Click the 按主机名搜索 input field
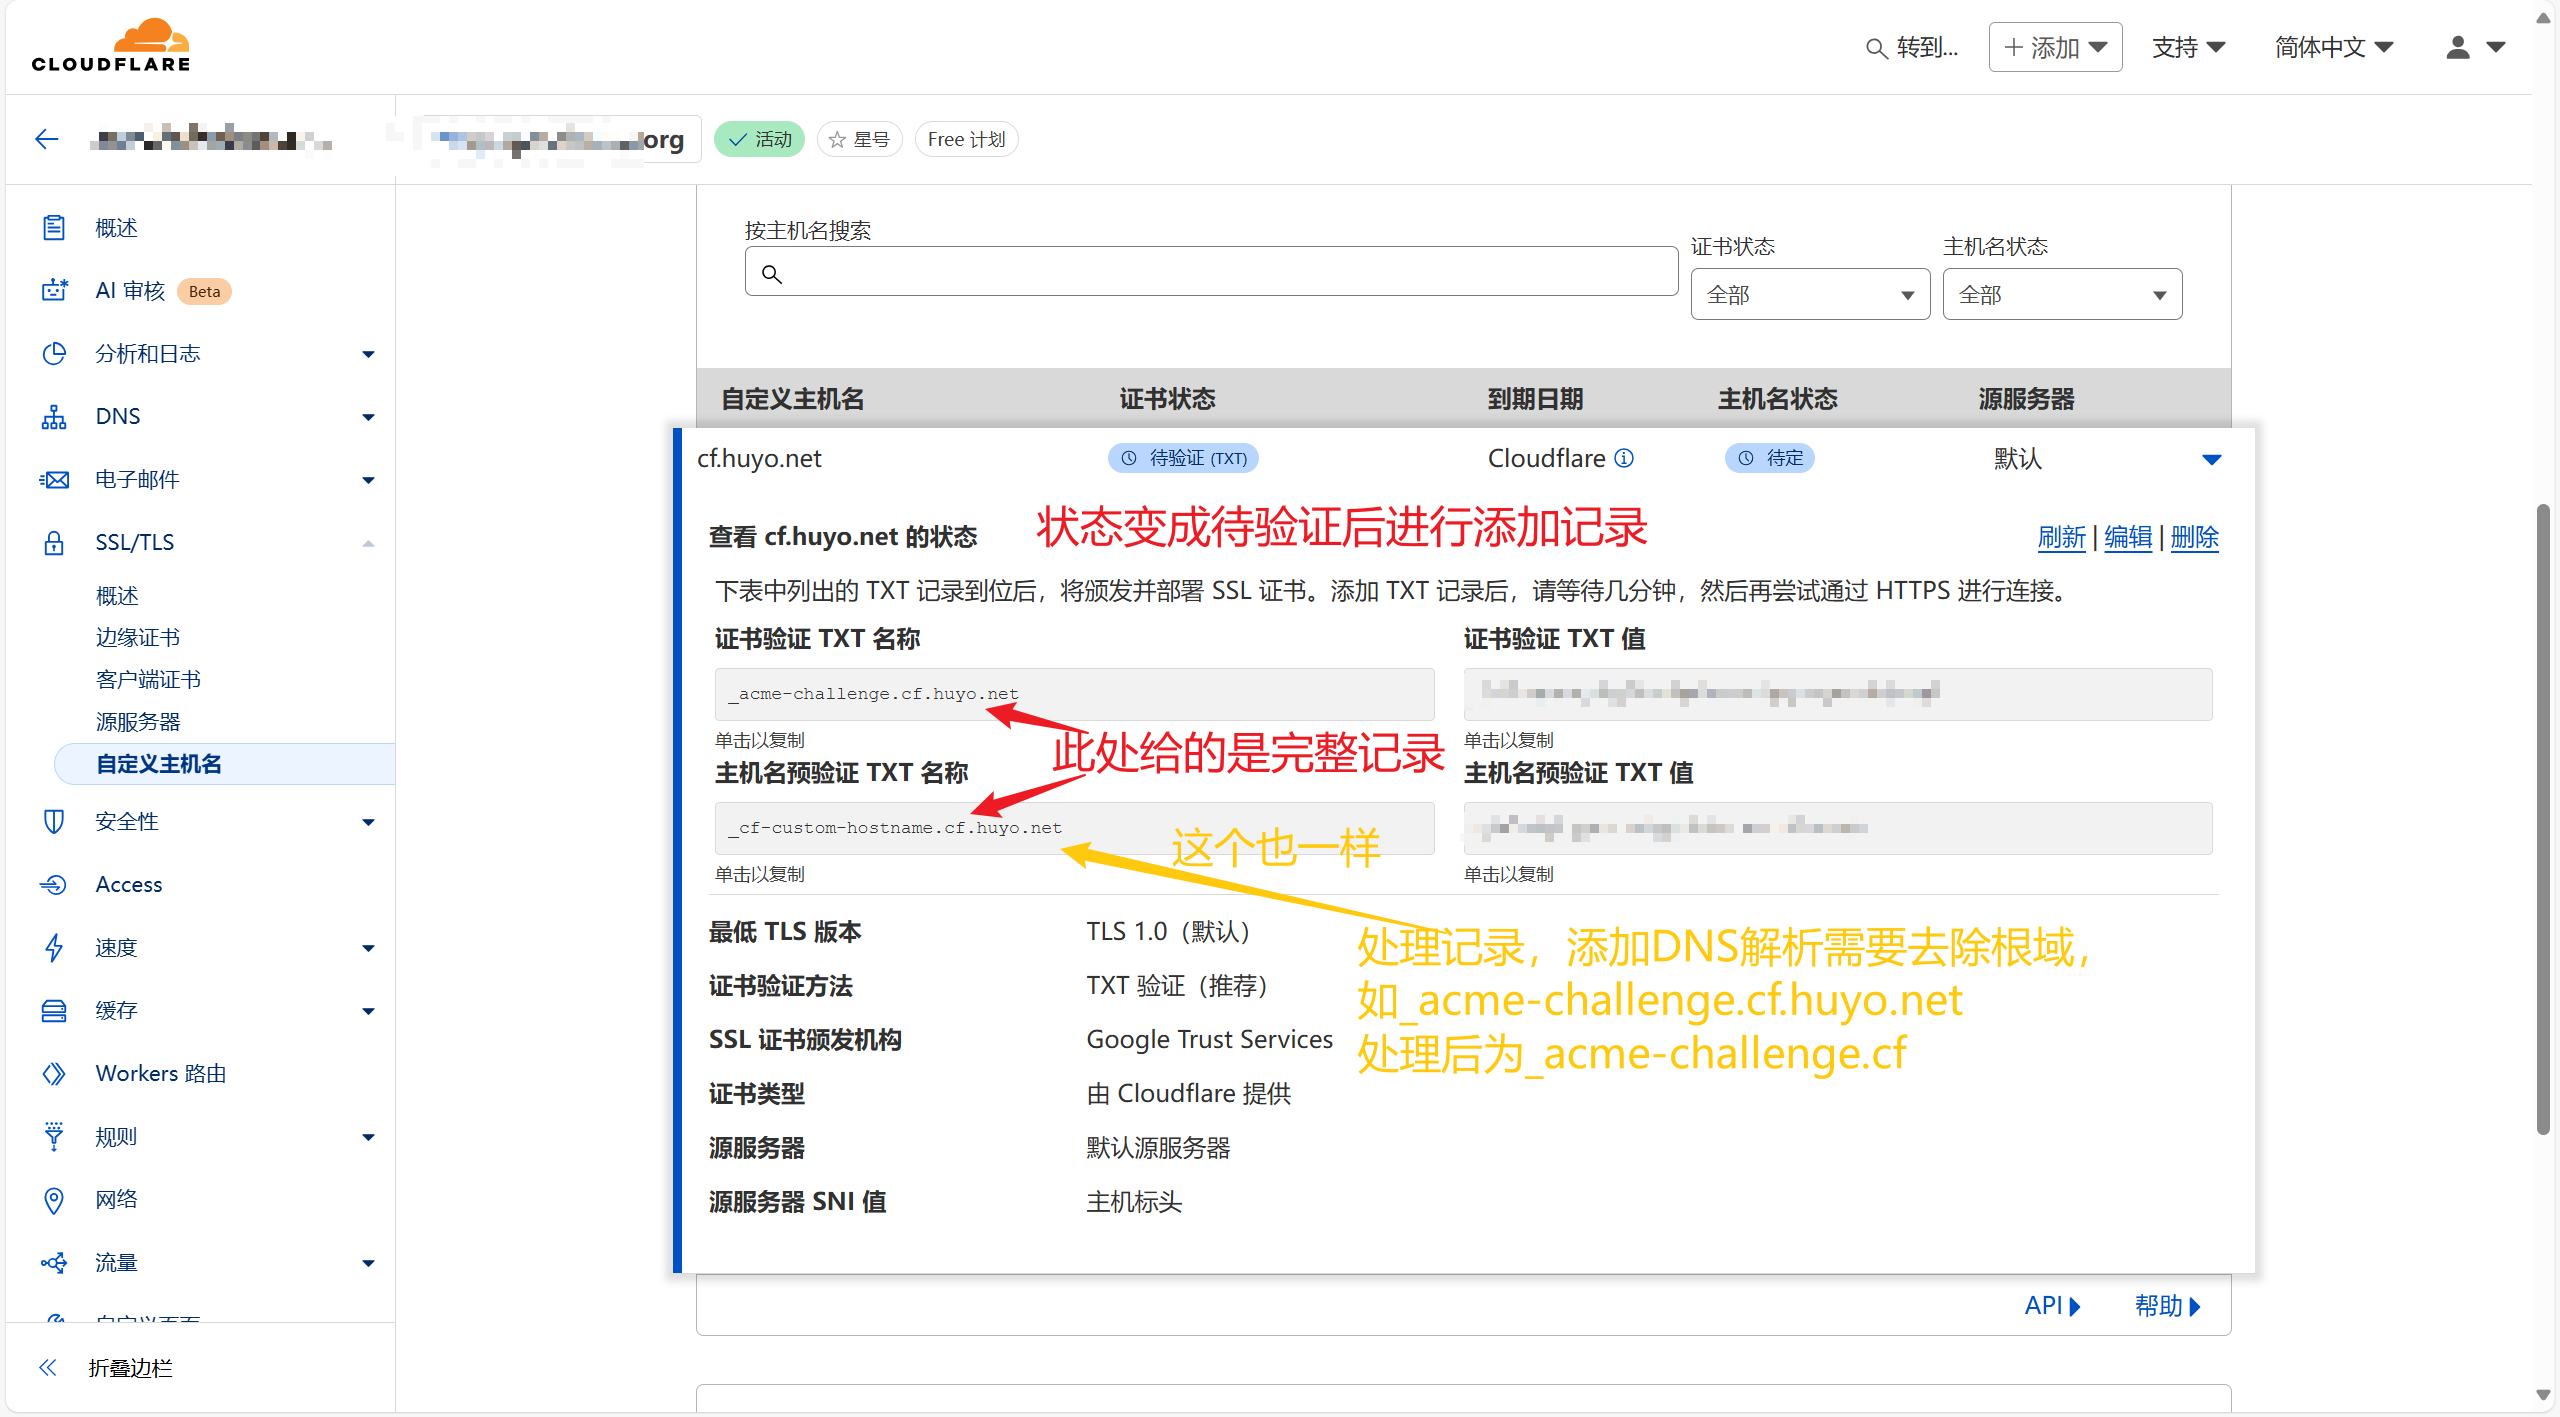 [1211, 271]
